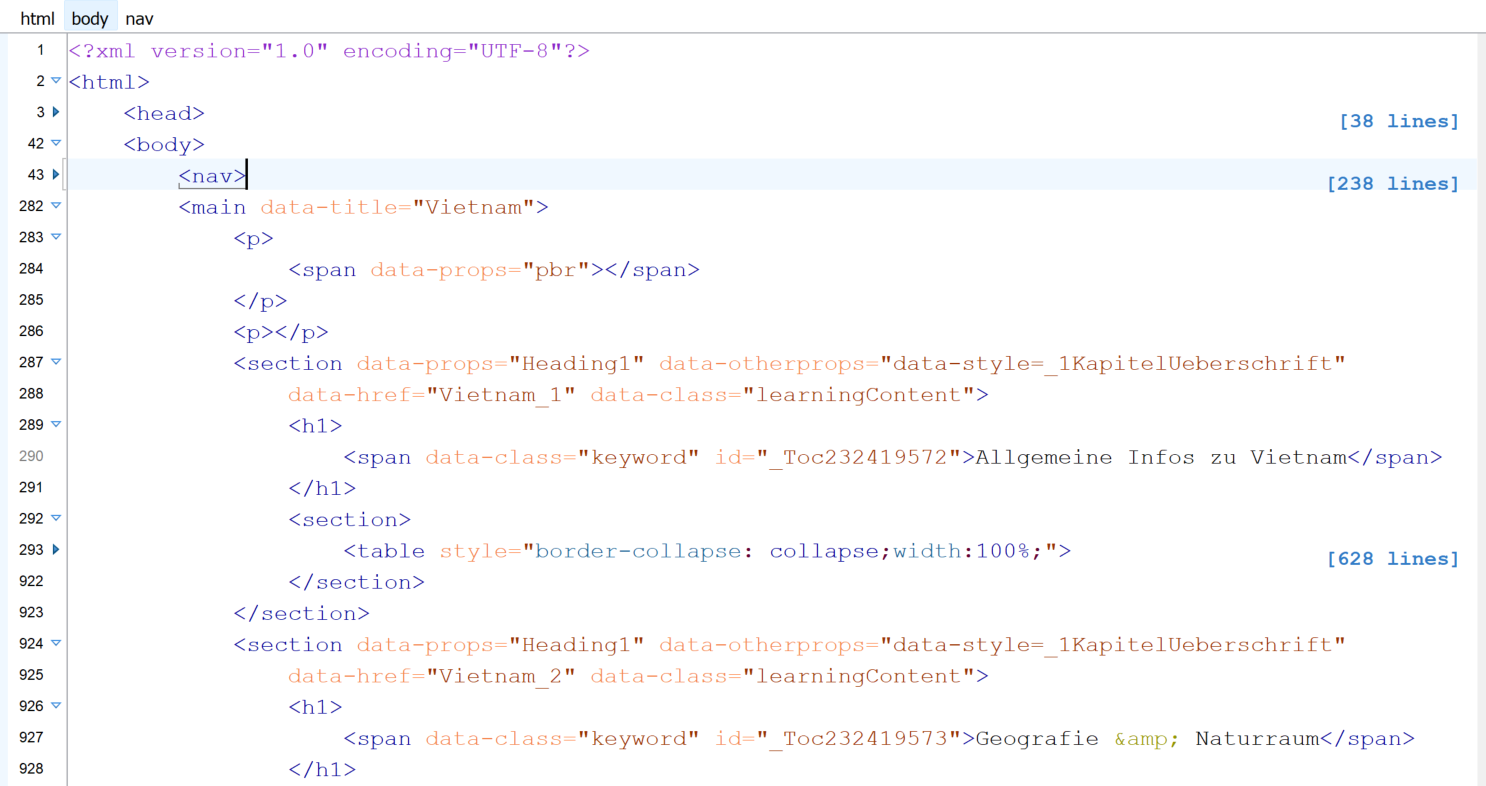Collapse the h1 fold on line 926
Screen dimensions: 1486x786
tap(56, 706)
